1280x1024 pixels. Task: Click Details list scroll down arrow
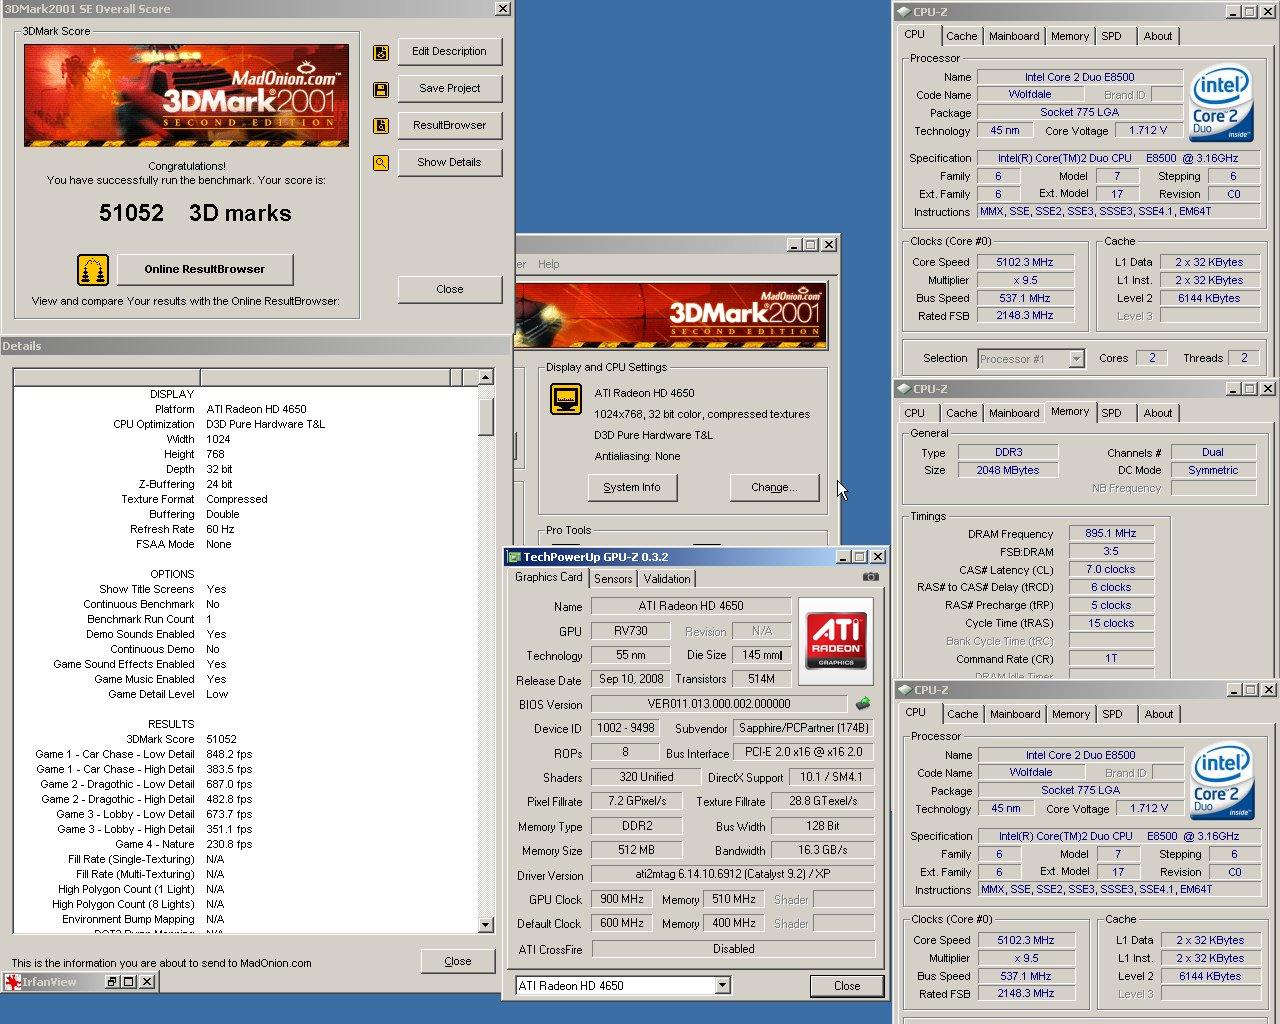point(486,925)
